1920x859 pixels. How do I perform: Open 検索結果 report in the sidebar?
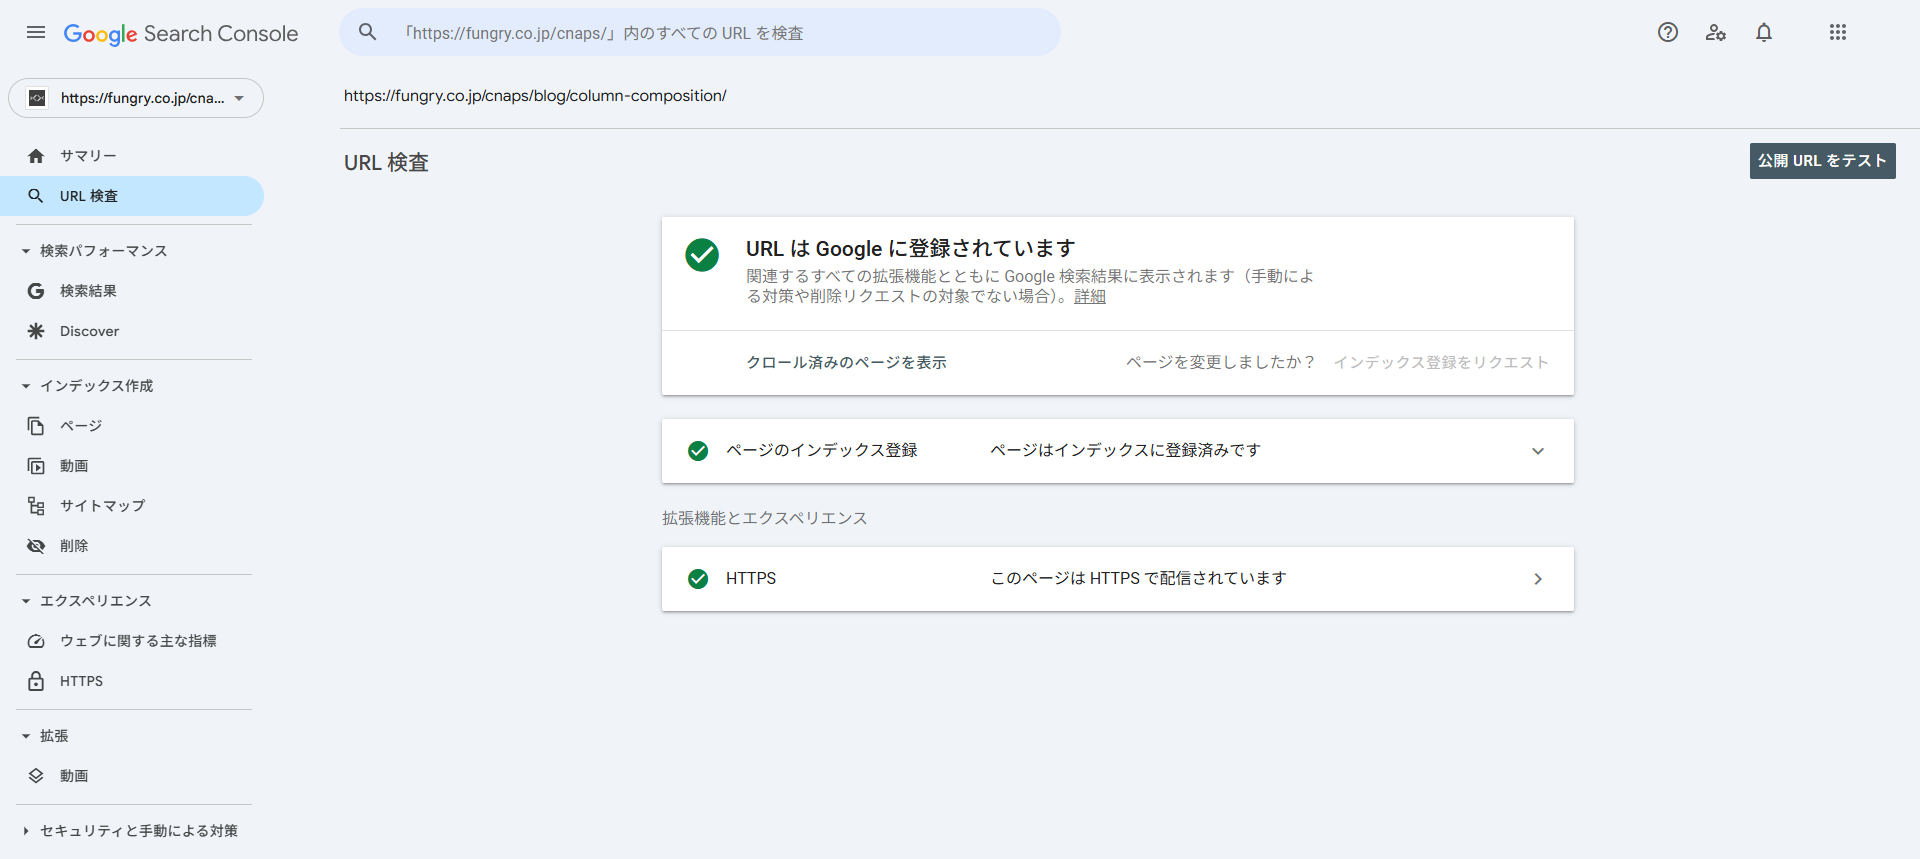click(132, 291)
